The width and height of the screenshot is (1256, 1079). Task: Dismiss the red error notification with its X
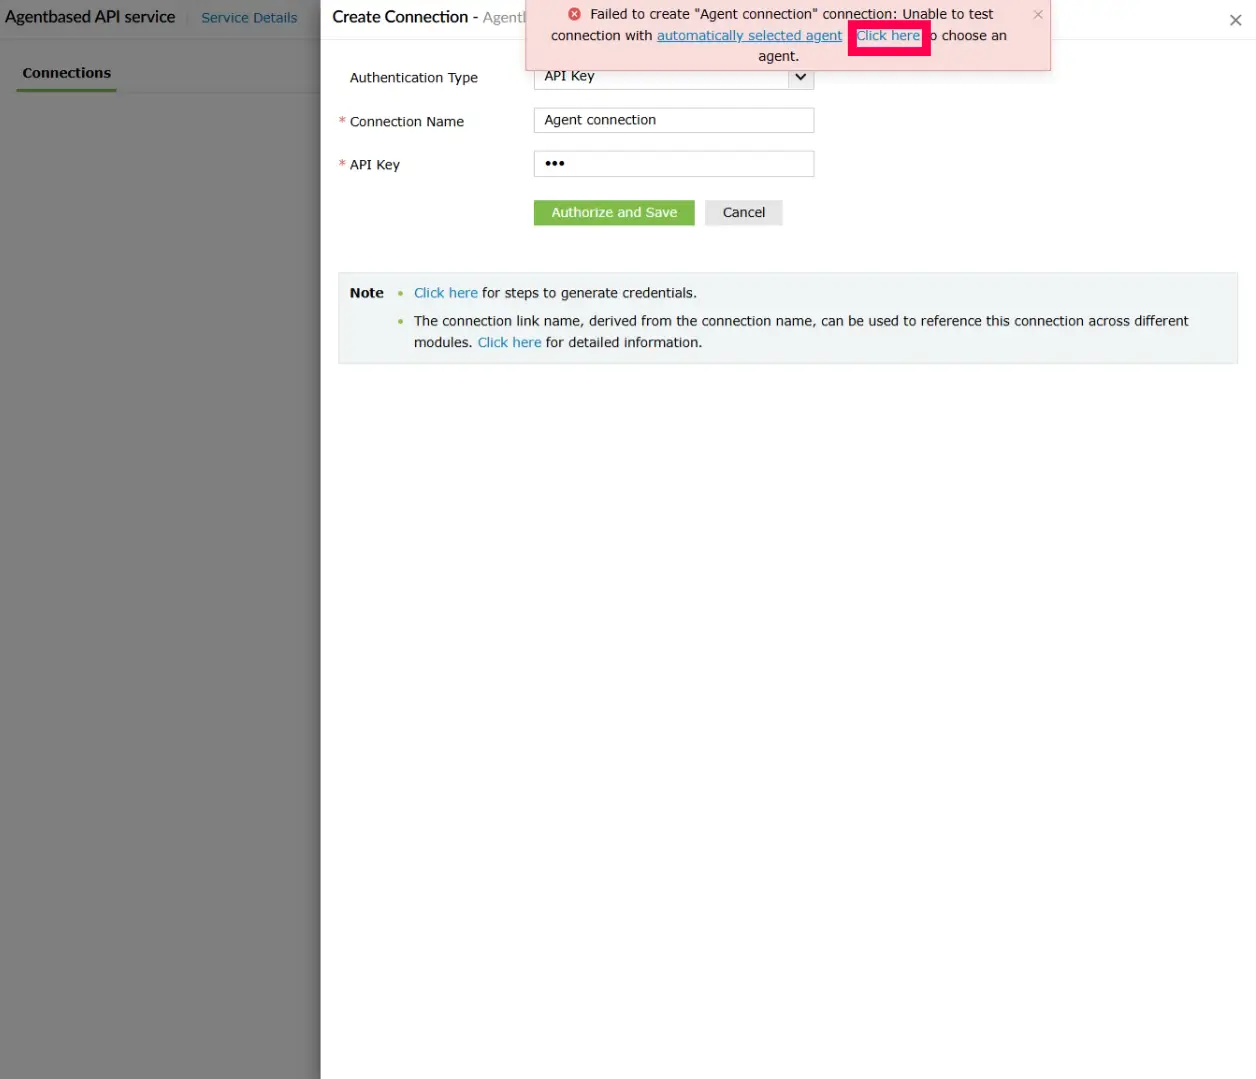tap(1038, 14)
